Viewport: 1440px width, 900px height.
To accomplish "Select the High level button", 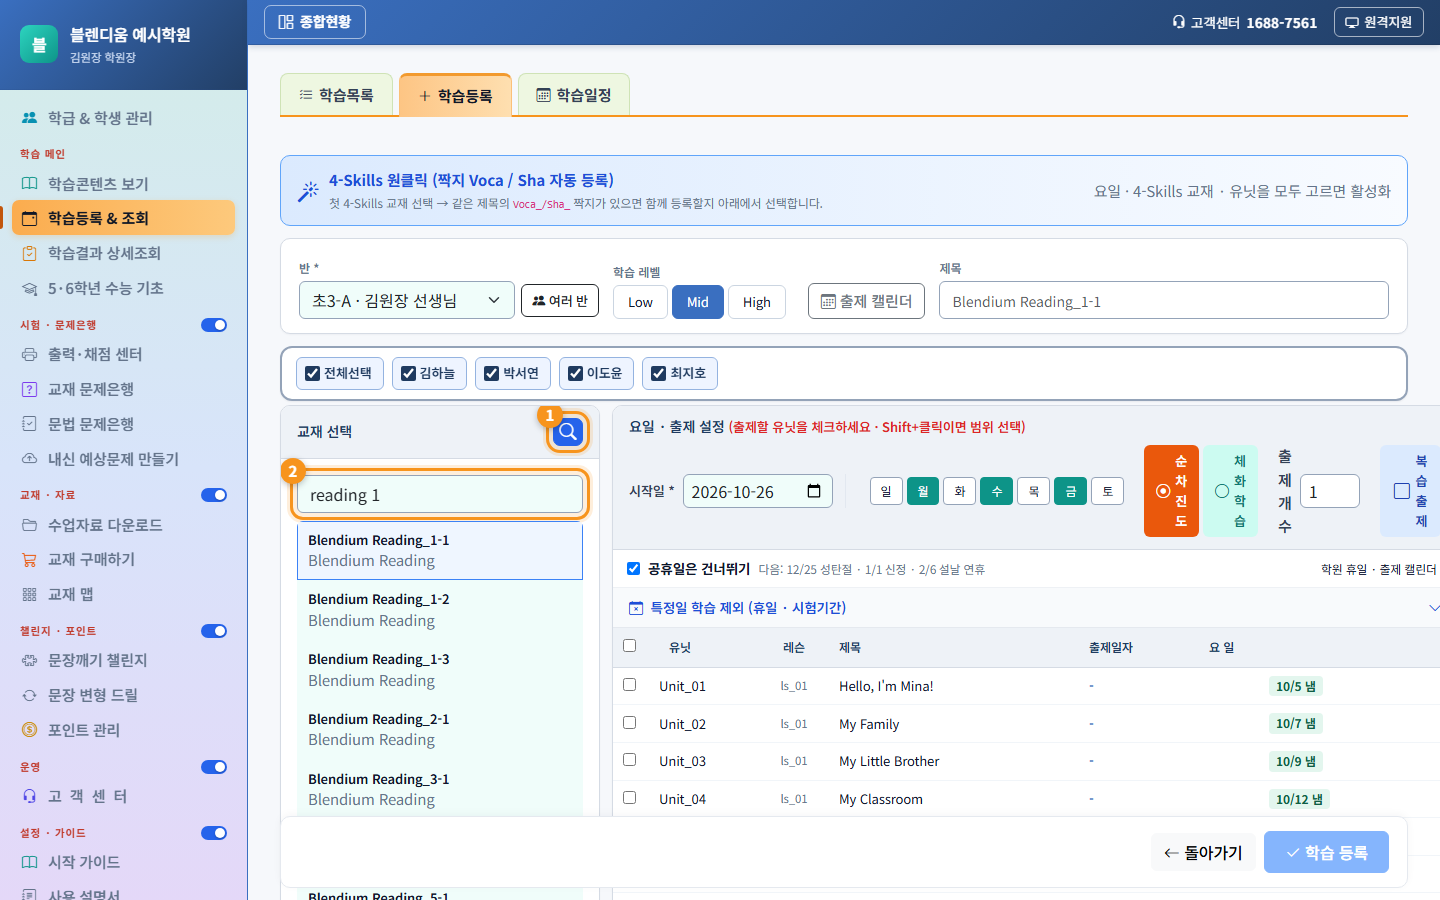I will (757, 302).
